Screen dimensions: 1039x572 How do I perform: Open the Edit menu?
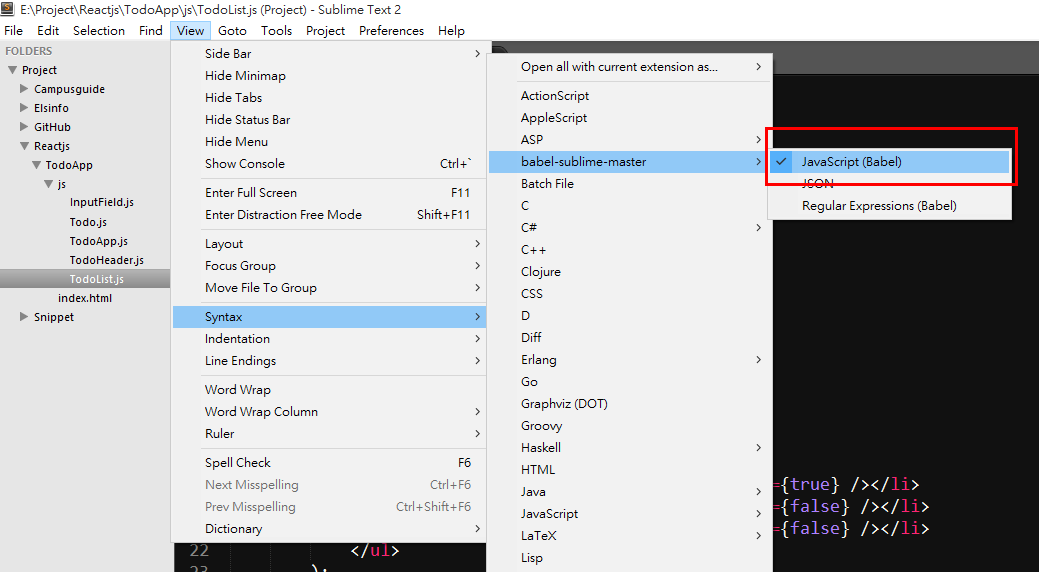(48, 30)
